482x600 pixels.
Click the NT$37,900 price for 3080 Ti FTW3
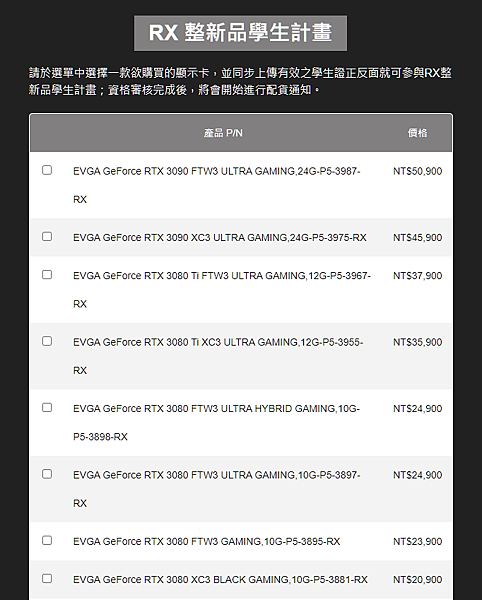[417, 276]
